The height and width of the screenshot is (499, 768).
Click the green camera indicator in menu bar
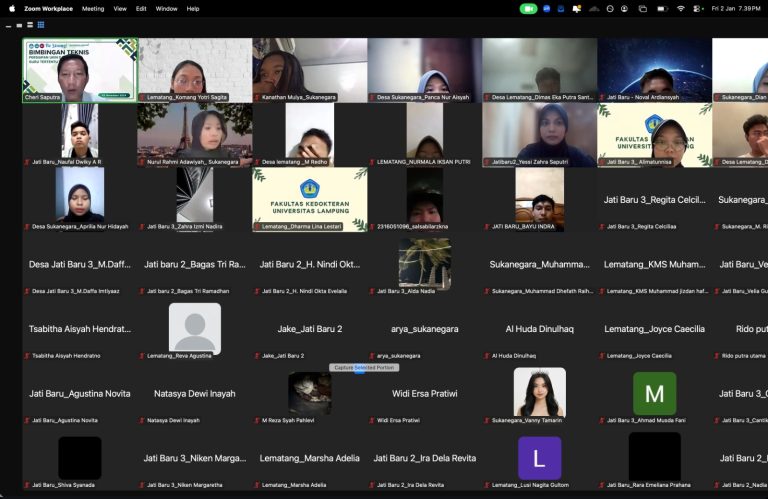click(528, 8)
